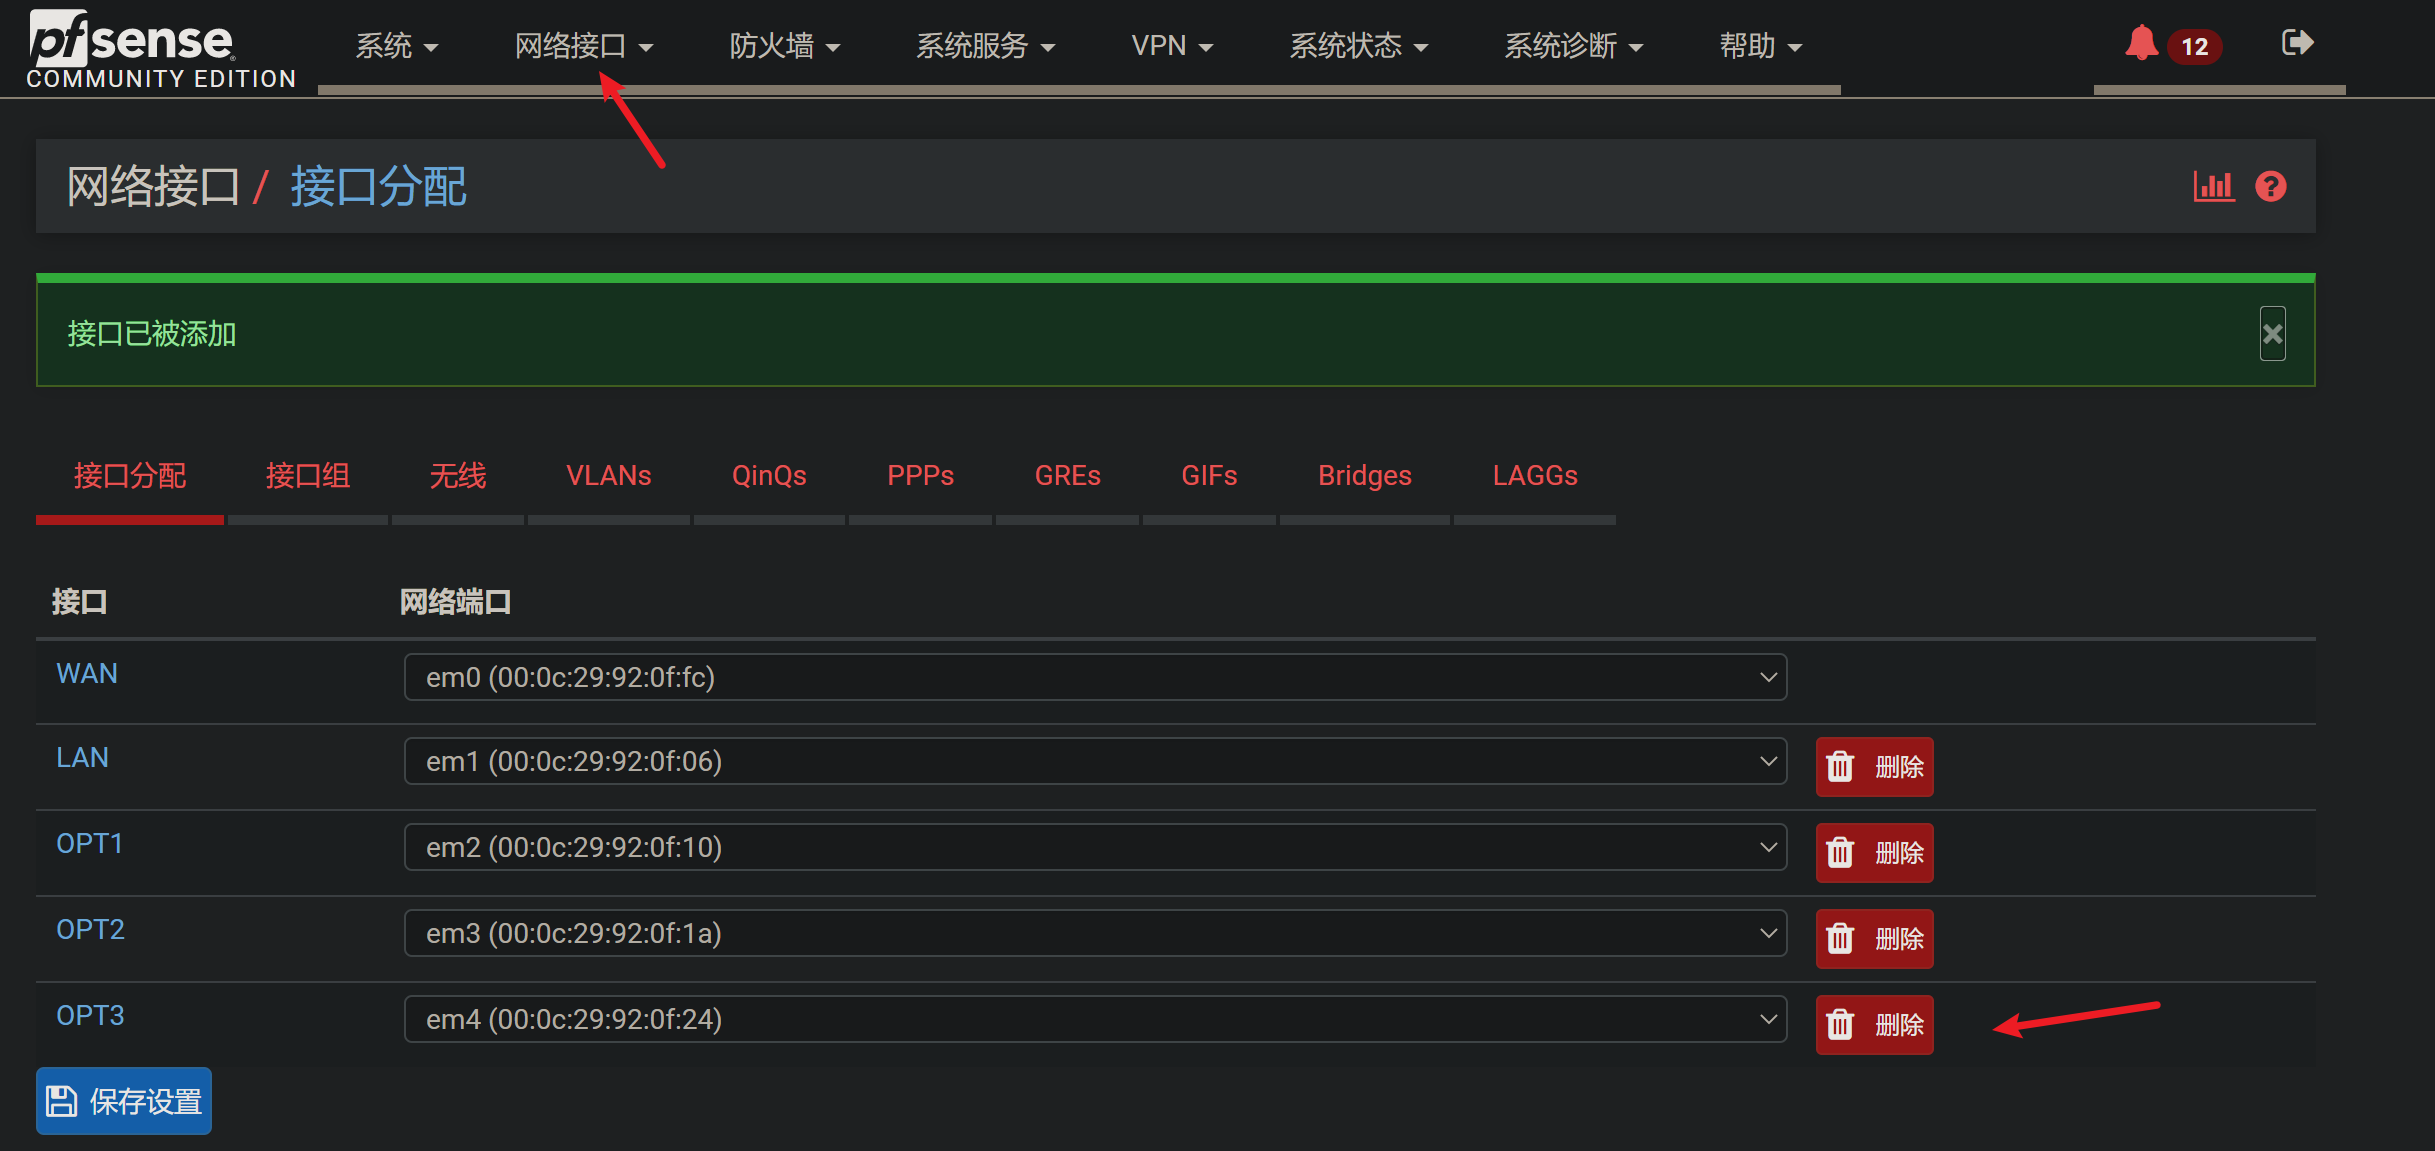
Task: Open the LAN em1 port dropdown
Action: click(x=1095, y=762)
